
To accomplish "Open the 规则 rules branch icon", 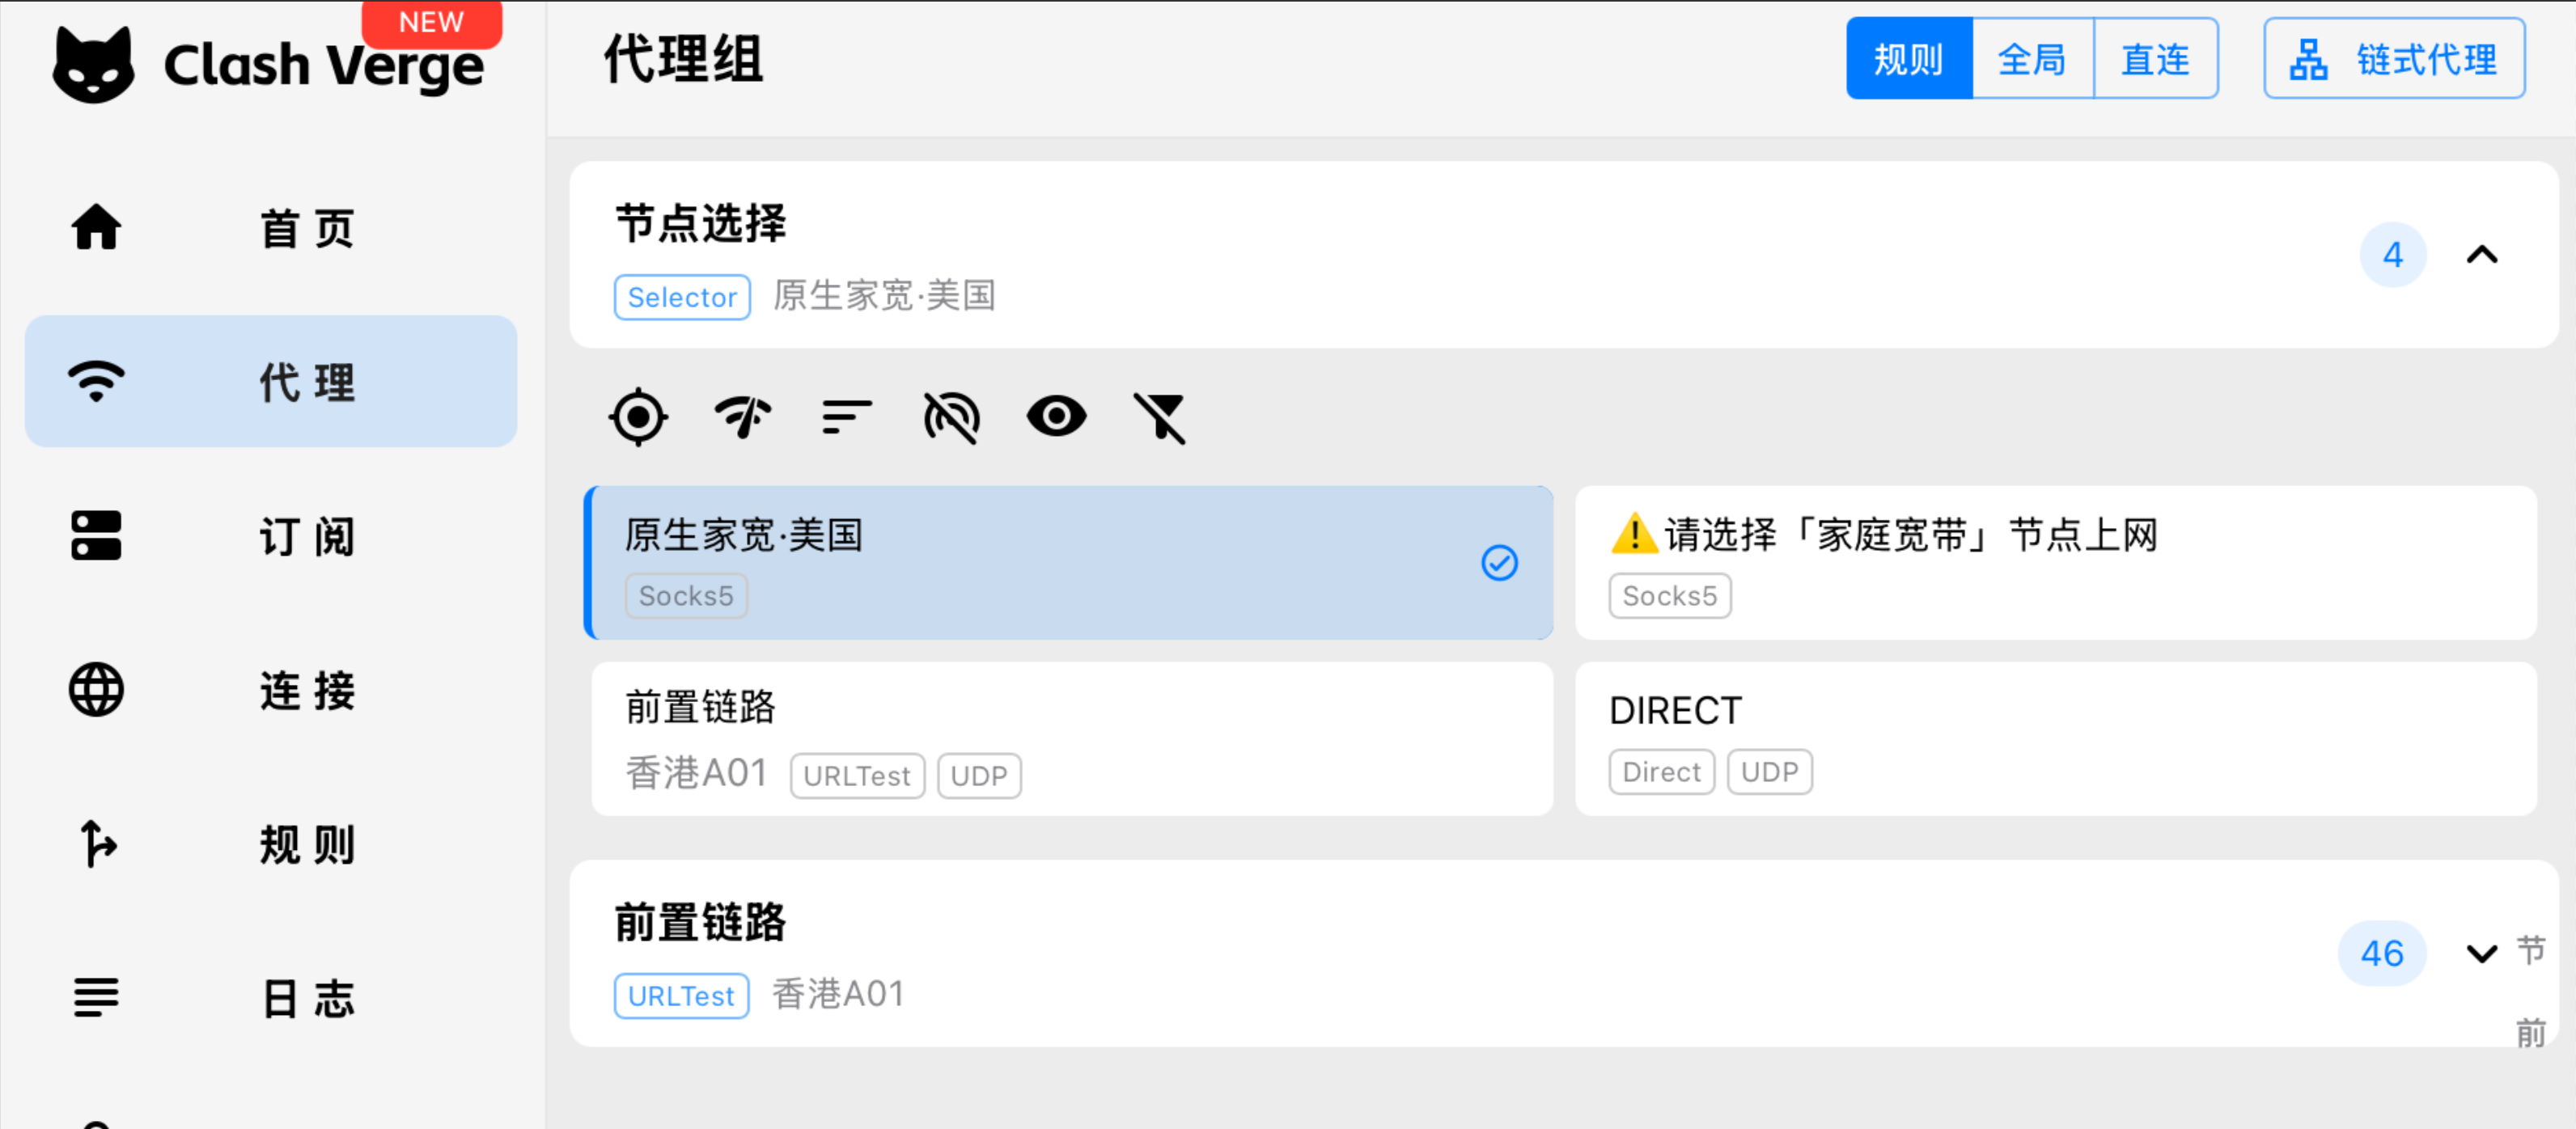I will (96, 843).
